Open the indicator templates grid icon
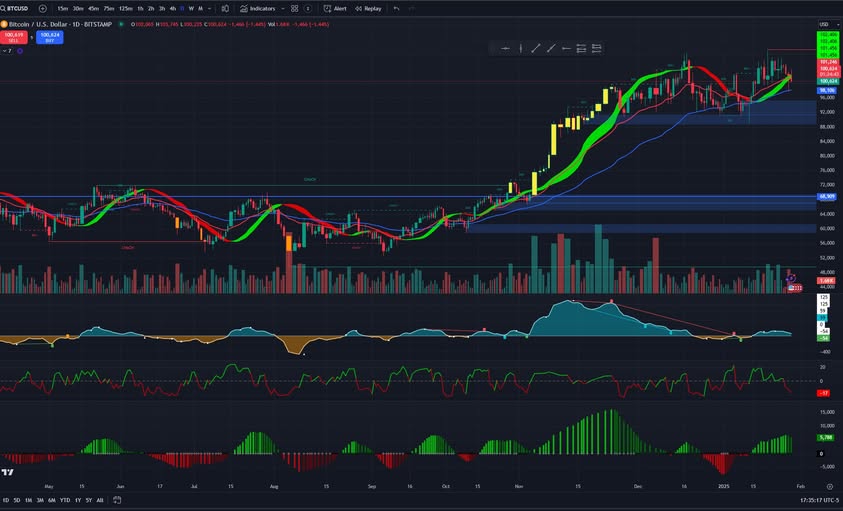 294,8
